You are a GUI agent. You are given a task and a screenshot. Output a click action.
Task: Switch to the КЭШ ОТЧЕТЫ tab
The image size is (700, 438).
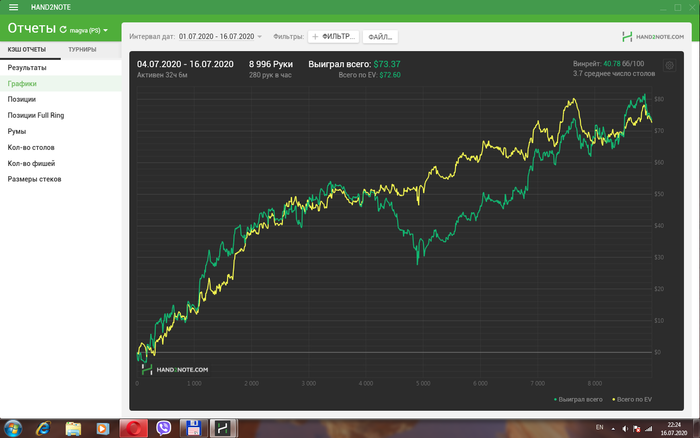click(x=27, y=50)
